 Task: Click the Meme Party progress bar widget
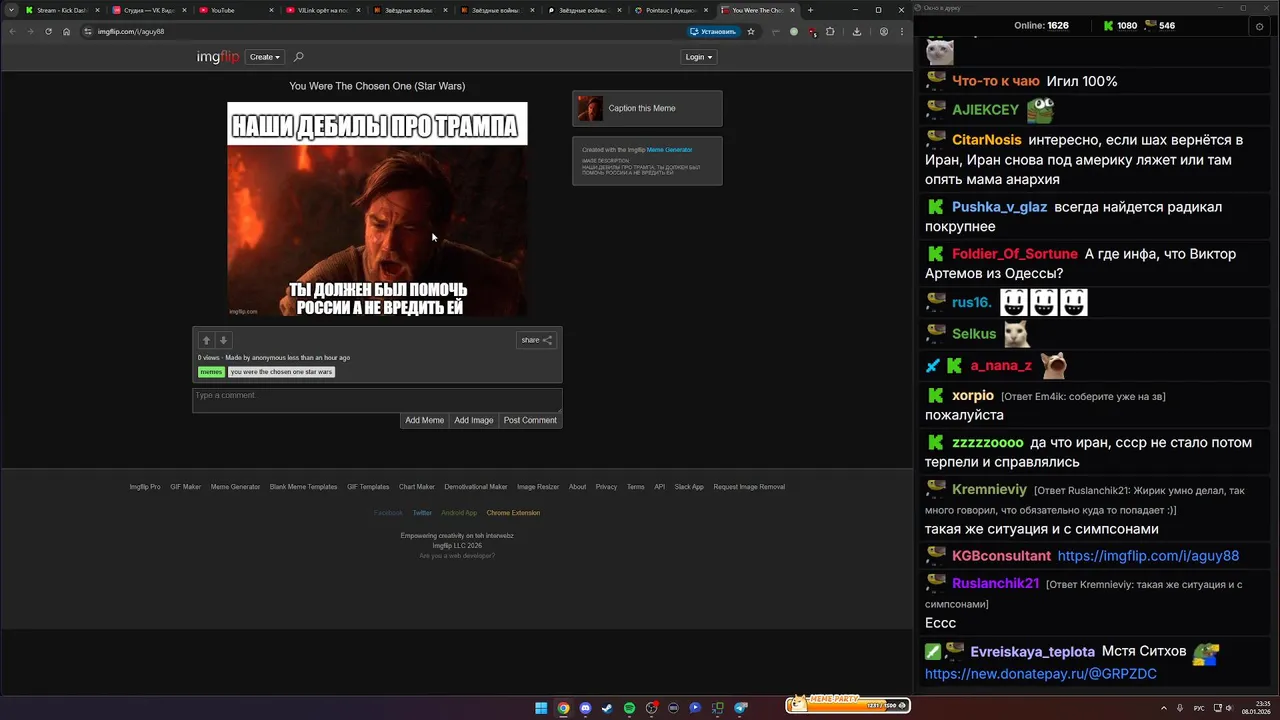(x=847, y=704)
